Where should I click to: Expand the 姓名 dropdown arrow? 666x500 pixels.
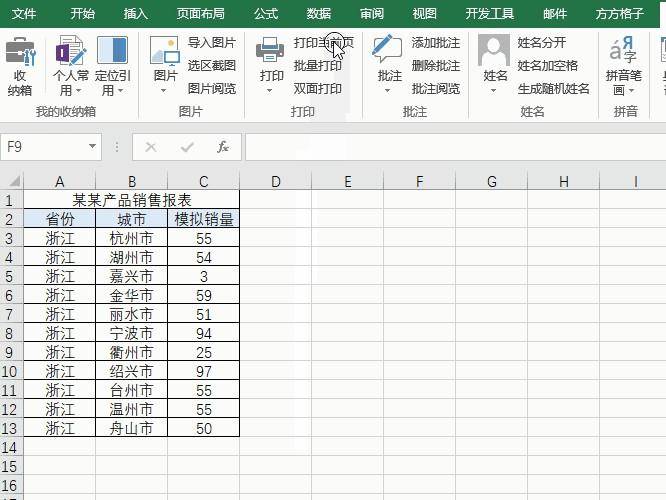tap(494, 90)
